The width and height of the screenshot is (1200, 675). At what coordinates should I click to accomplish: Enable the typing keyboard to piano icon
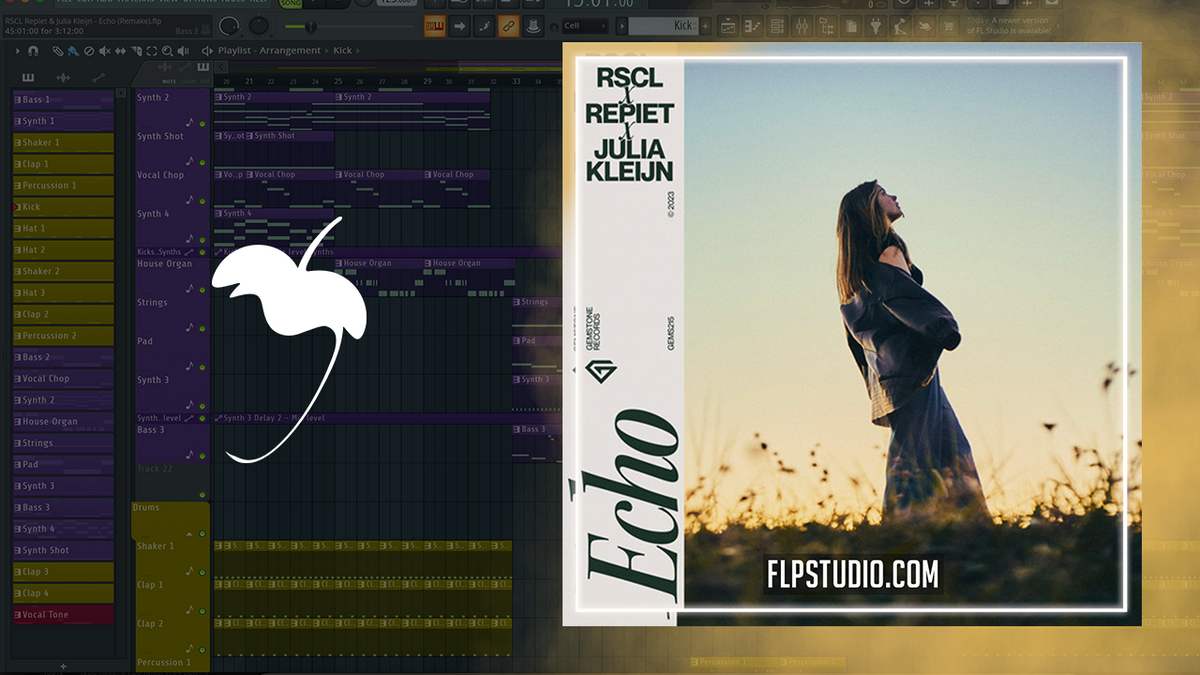[435, 25]
